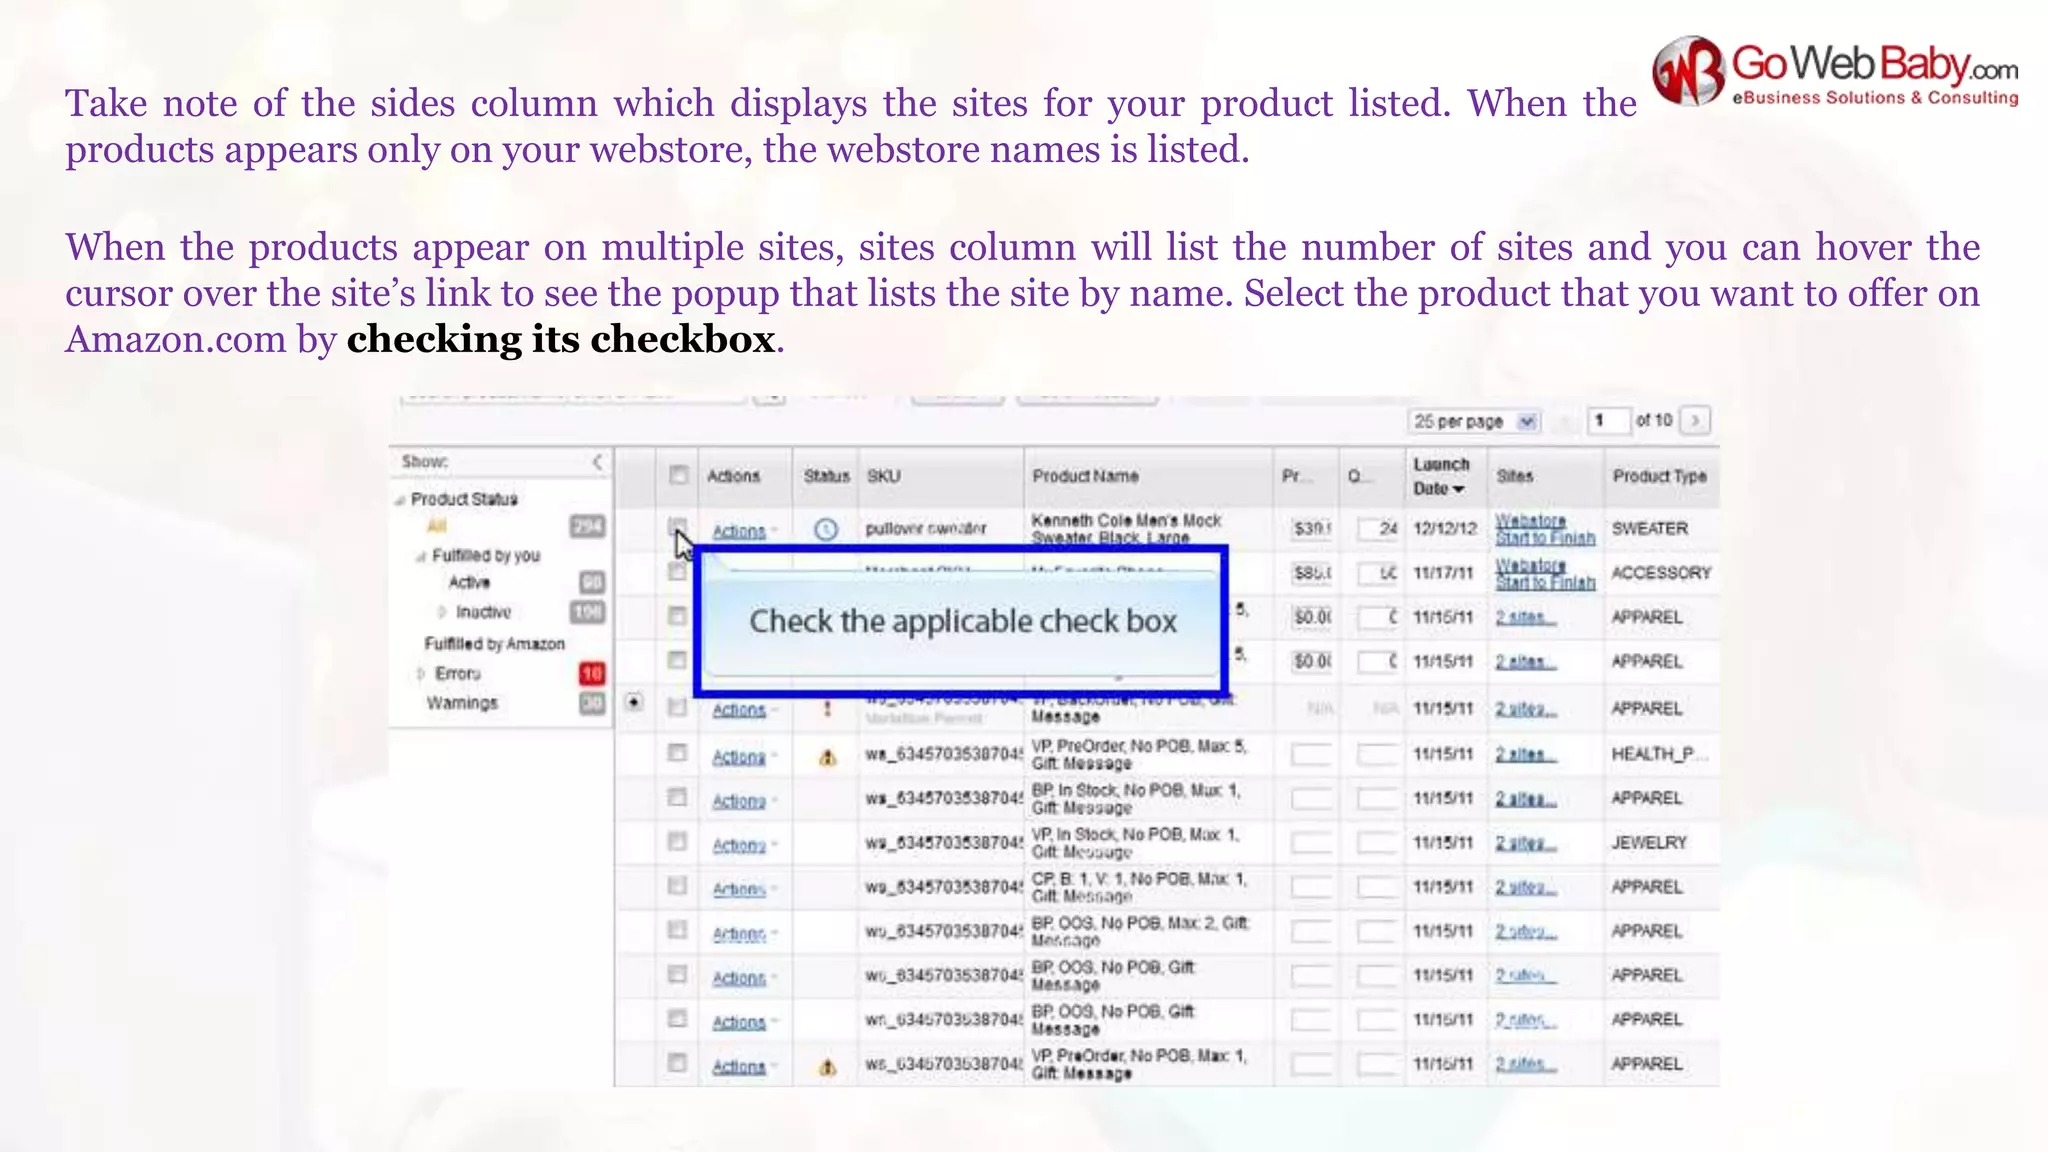Check the pullover sweater row checkbox

(x=677, y=527)
